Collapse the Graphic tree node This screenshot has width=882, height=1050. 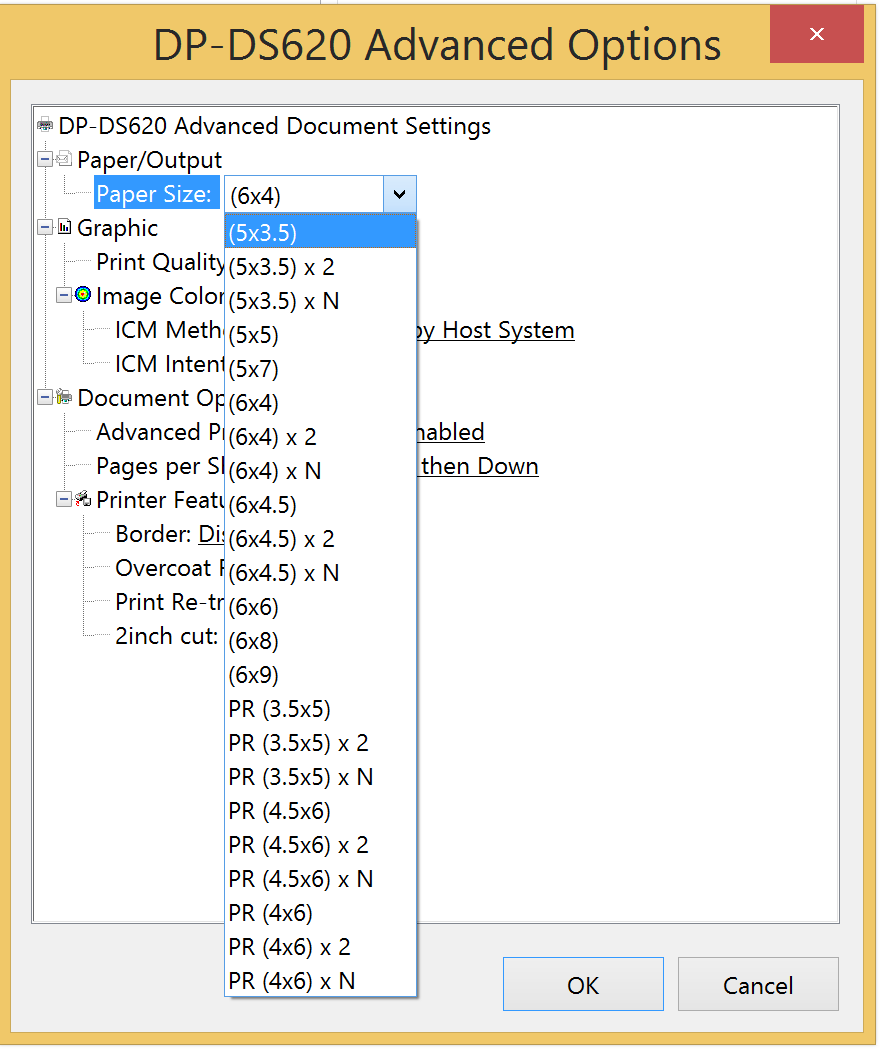point(45,228)
